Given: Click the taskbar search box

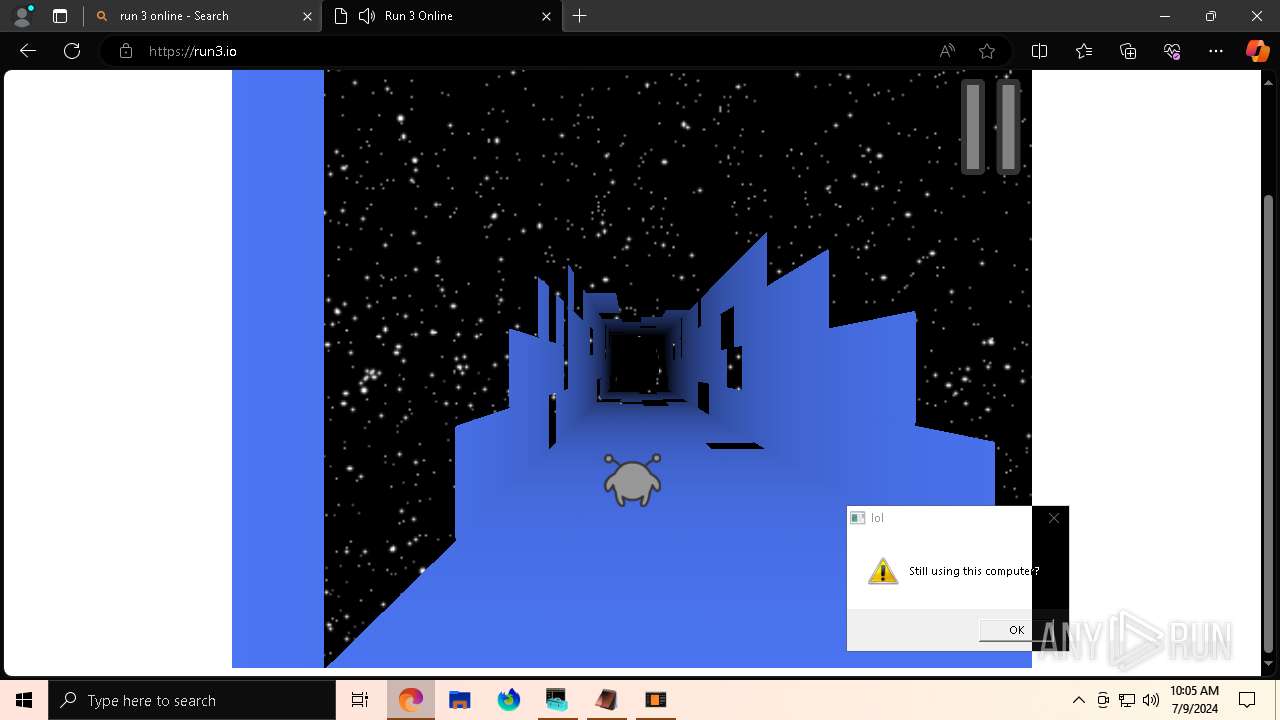Looking at the screenshot, I should 192,700.
